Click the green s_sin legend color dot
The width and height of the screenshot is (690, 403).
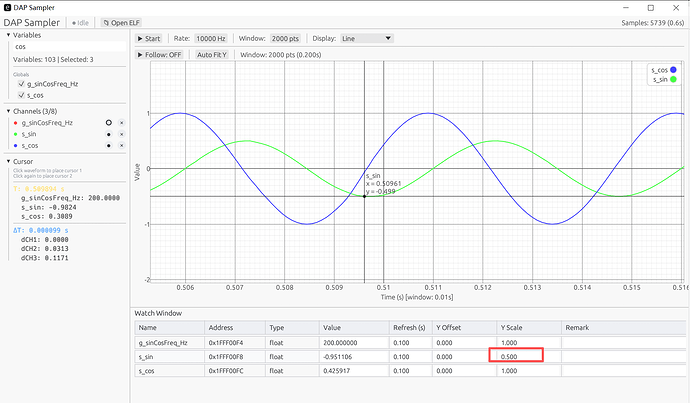673,79
